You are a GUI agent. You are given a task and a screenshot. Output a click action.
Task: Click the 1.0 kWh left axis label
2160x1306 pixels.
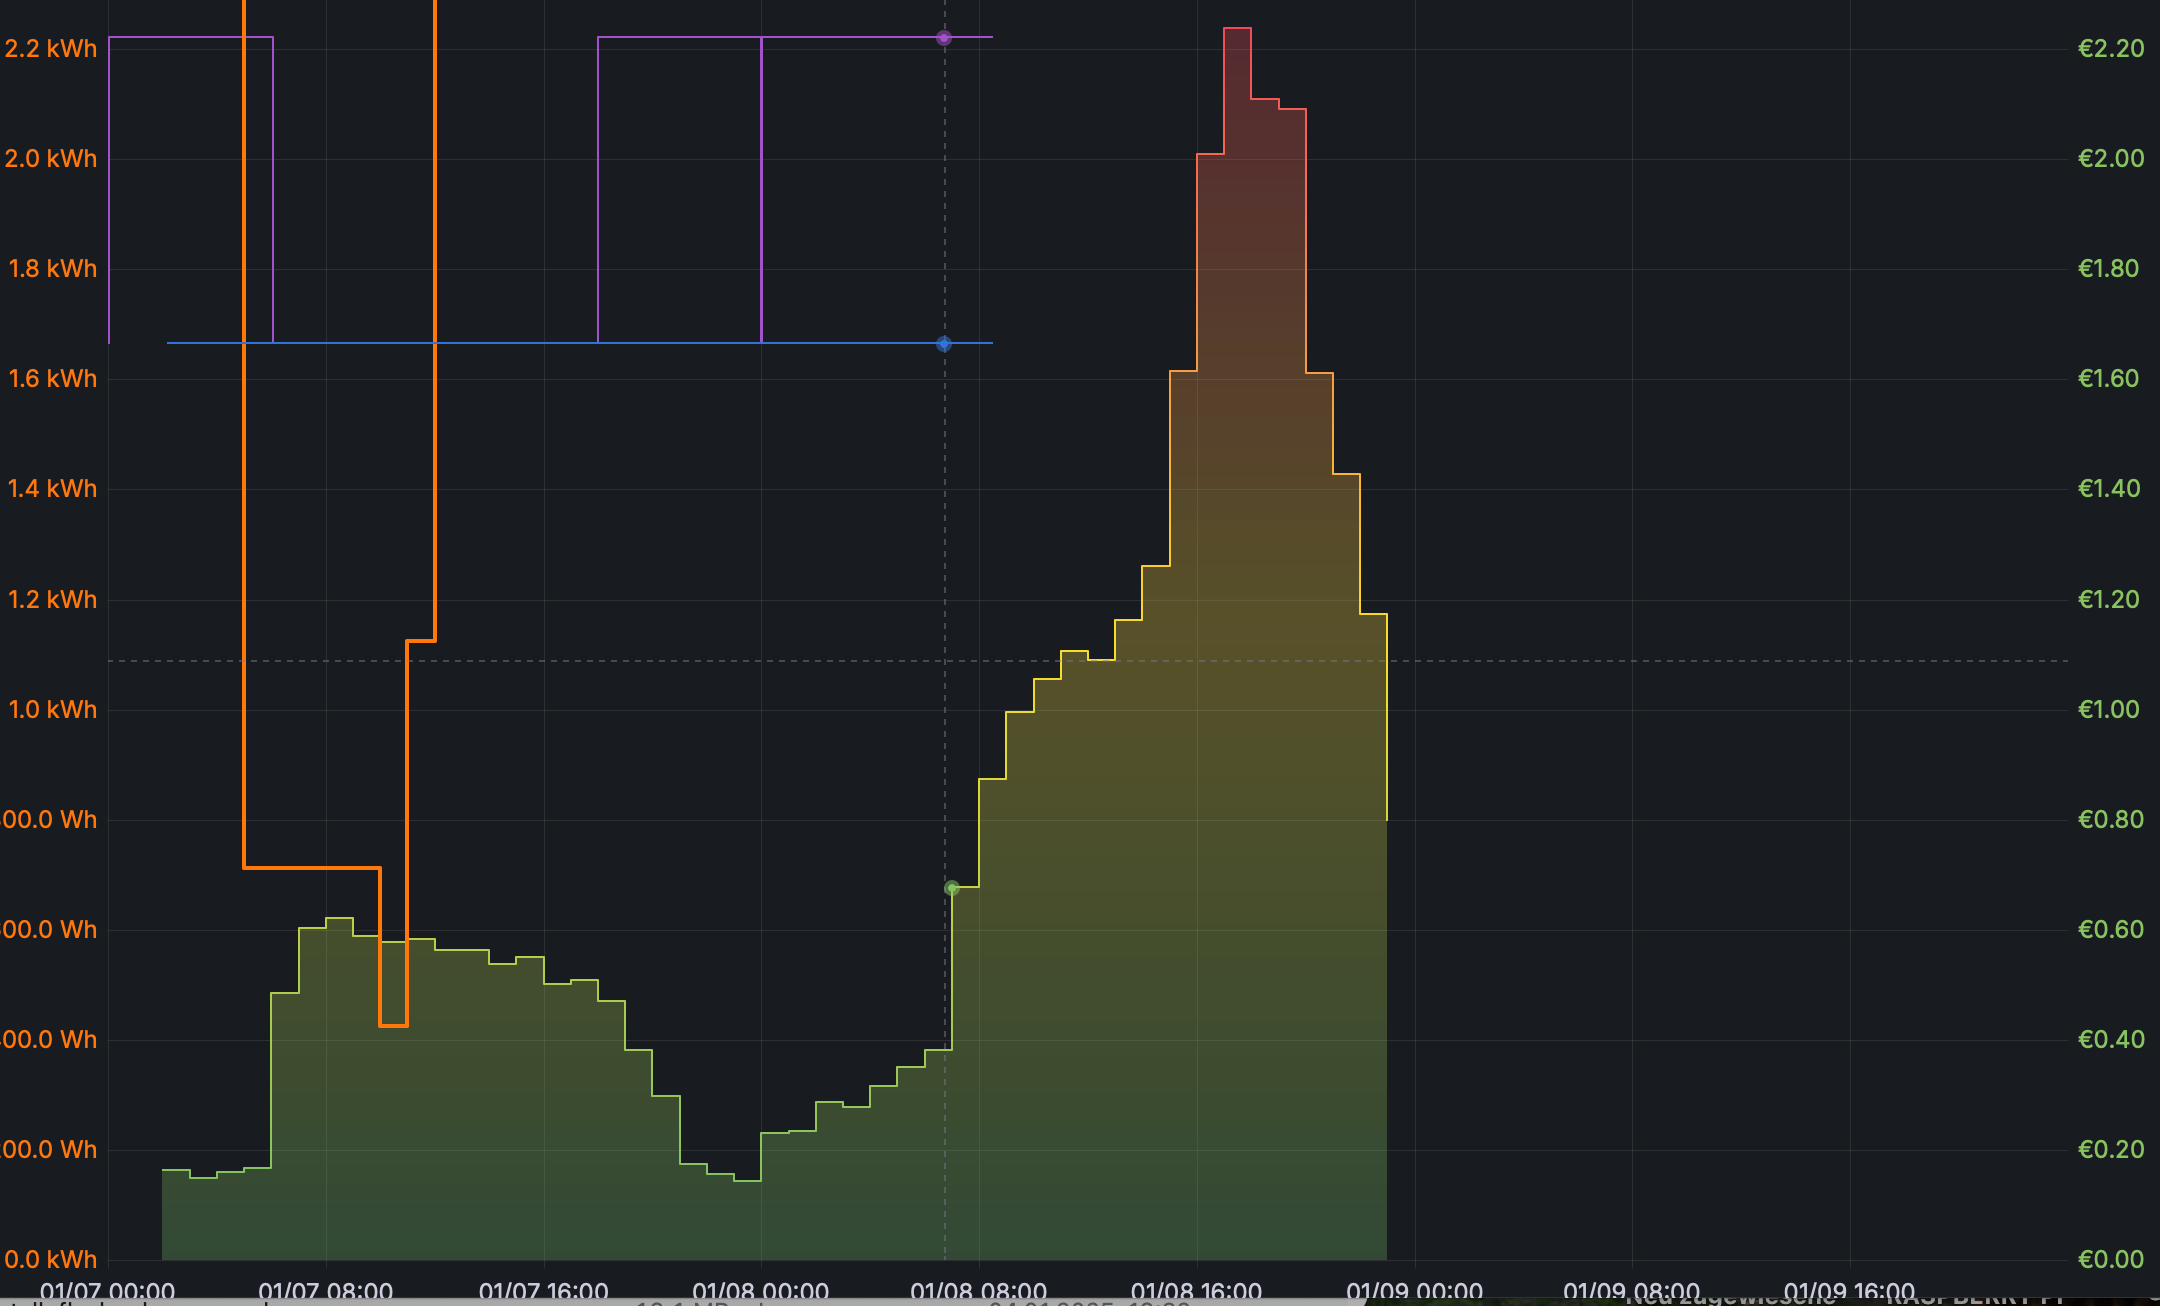pyautogui.click(x=53, y=710)
